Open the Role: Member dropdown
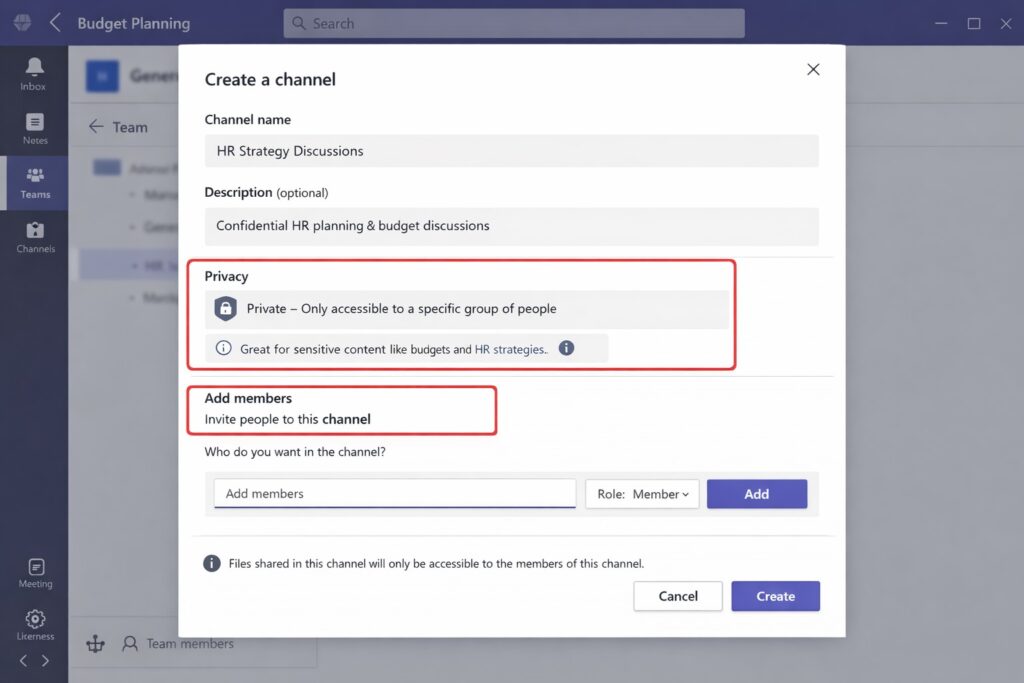This screenshot has width=1024, height=683. click(641, 493)
